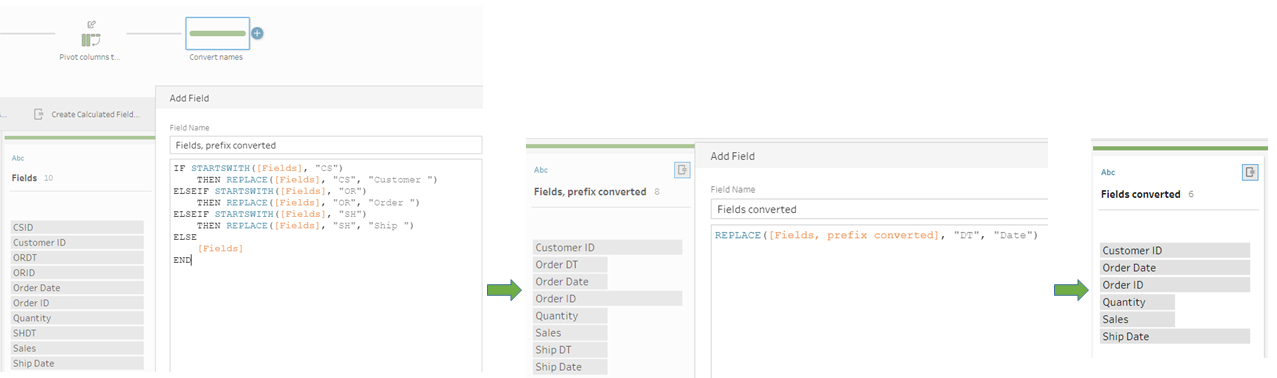This screenshot has height=378, width=1277.
Task: Edit the Field Name 'Fields, prefix converted'
Action: [x=325, y=145]
